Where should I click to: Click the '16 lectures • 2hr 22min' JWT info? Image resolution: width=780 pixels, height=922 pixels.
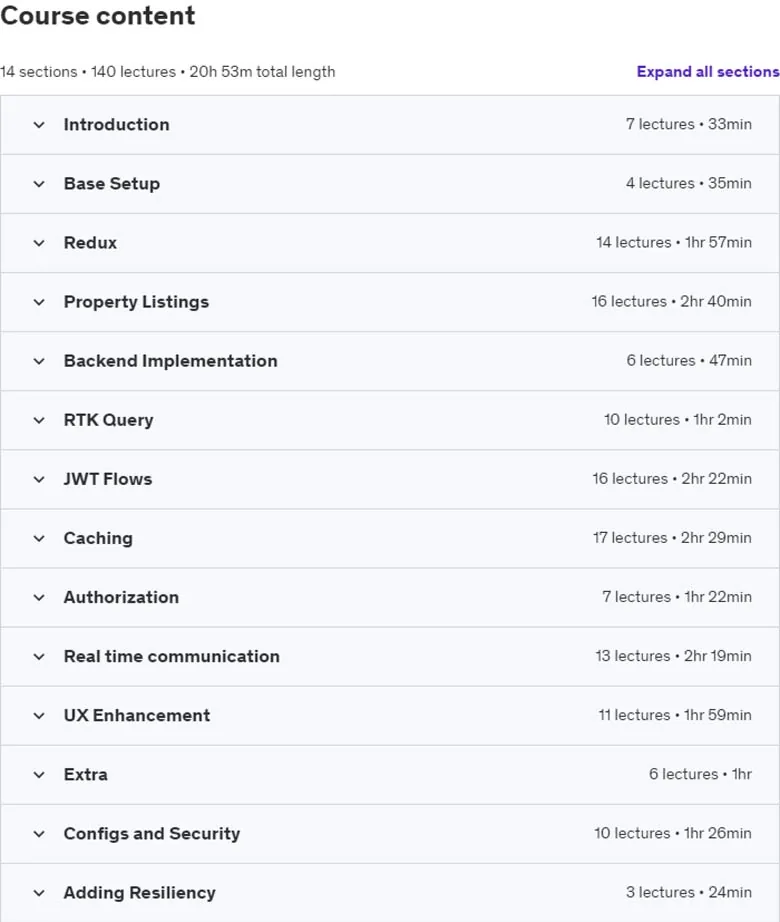click(x=672, y=479)
